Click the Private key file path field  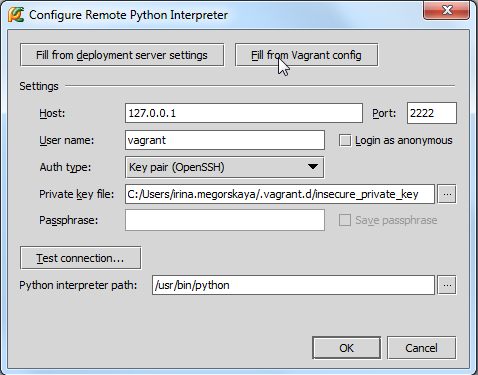(280, 194)
